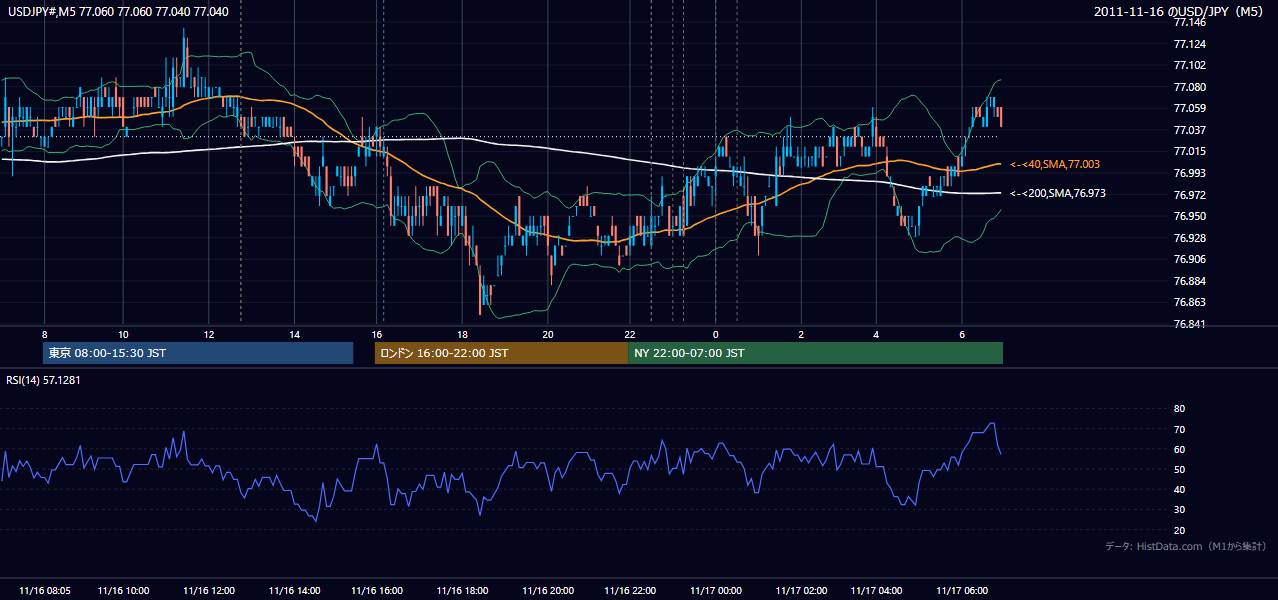Click hour label 10 under the price chart
1278x600 pixels.
click(x=123, y=334)
